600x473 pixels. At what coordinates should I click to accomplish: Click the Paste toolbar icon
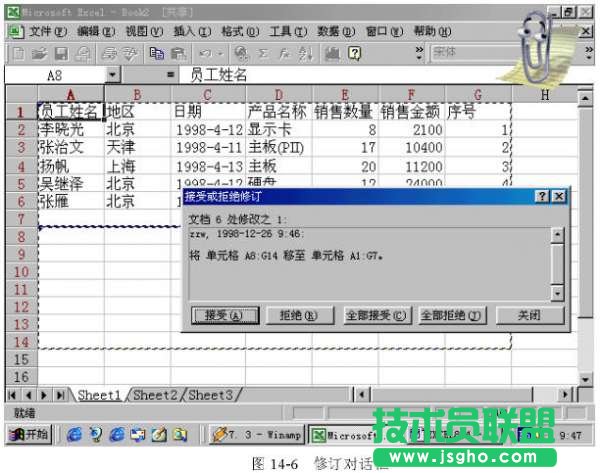point(178,54)
